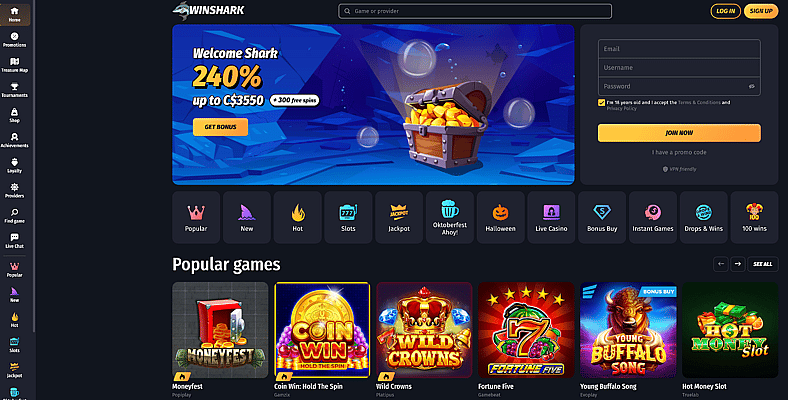Go to previous popular games page
The width and height of the screenshot is (788, 400).
[721, 264]
